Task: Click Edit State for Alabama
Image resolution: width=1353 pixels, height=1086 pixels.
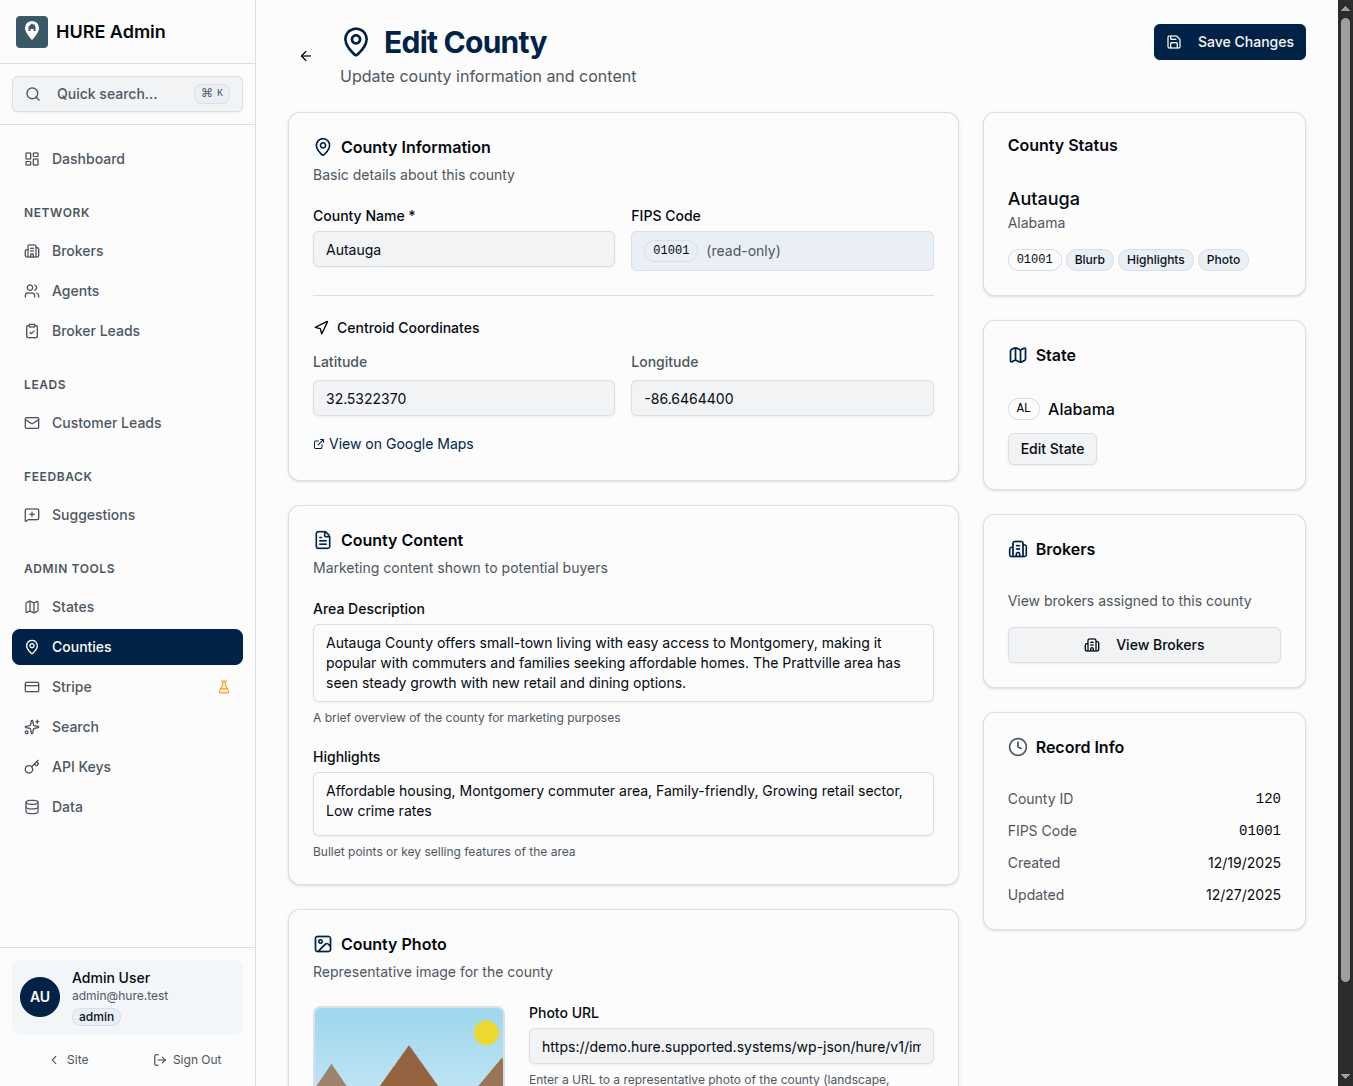Action: point(1052,449)
